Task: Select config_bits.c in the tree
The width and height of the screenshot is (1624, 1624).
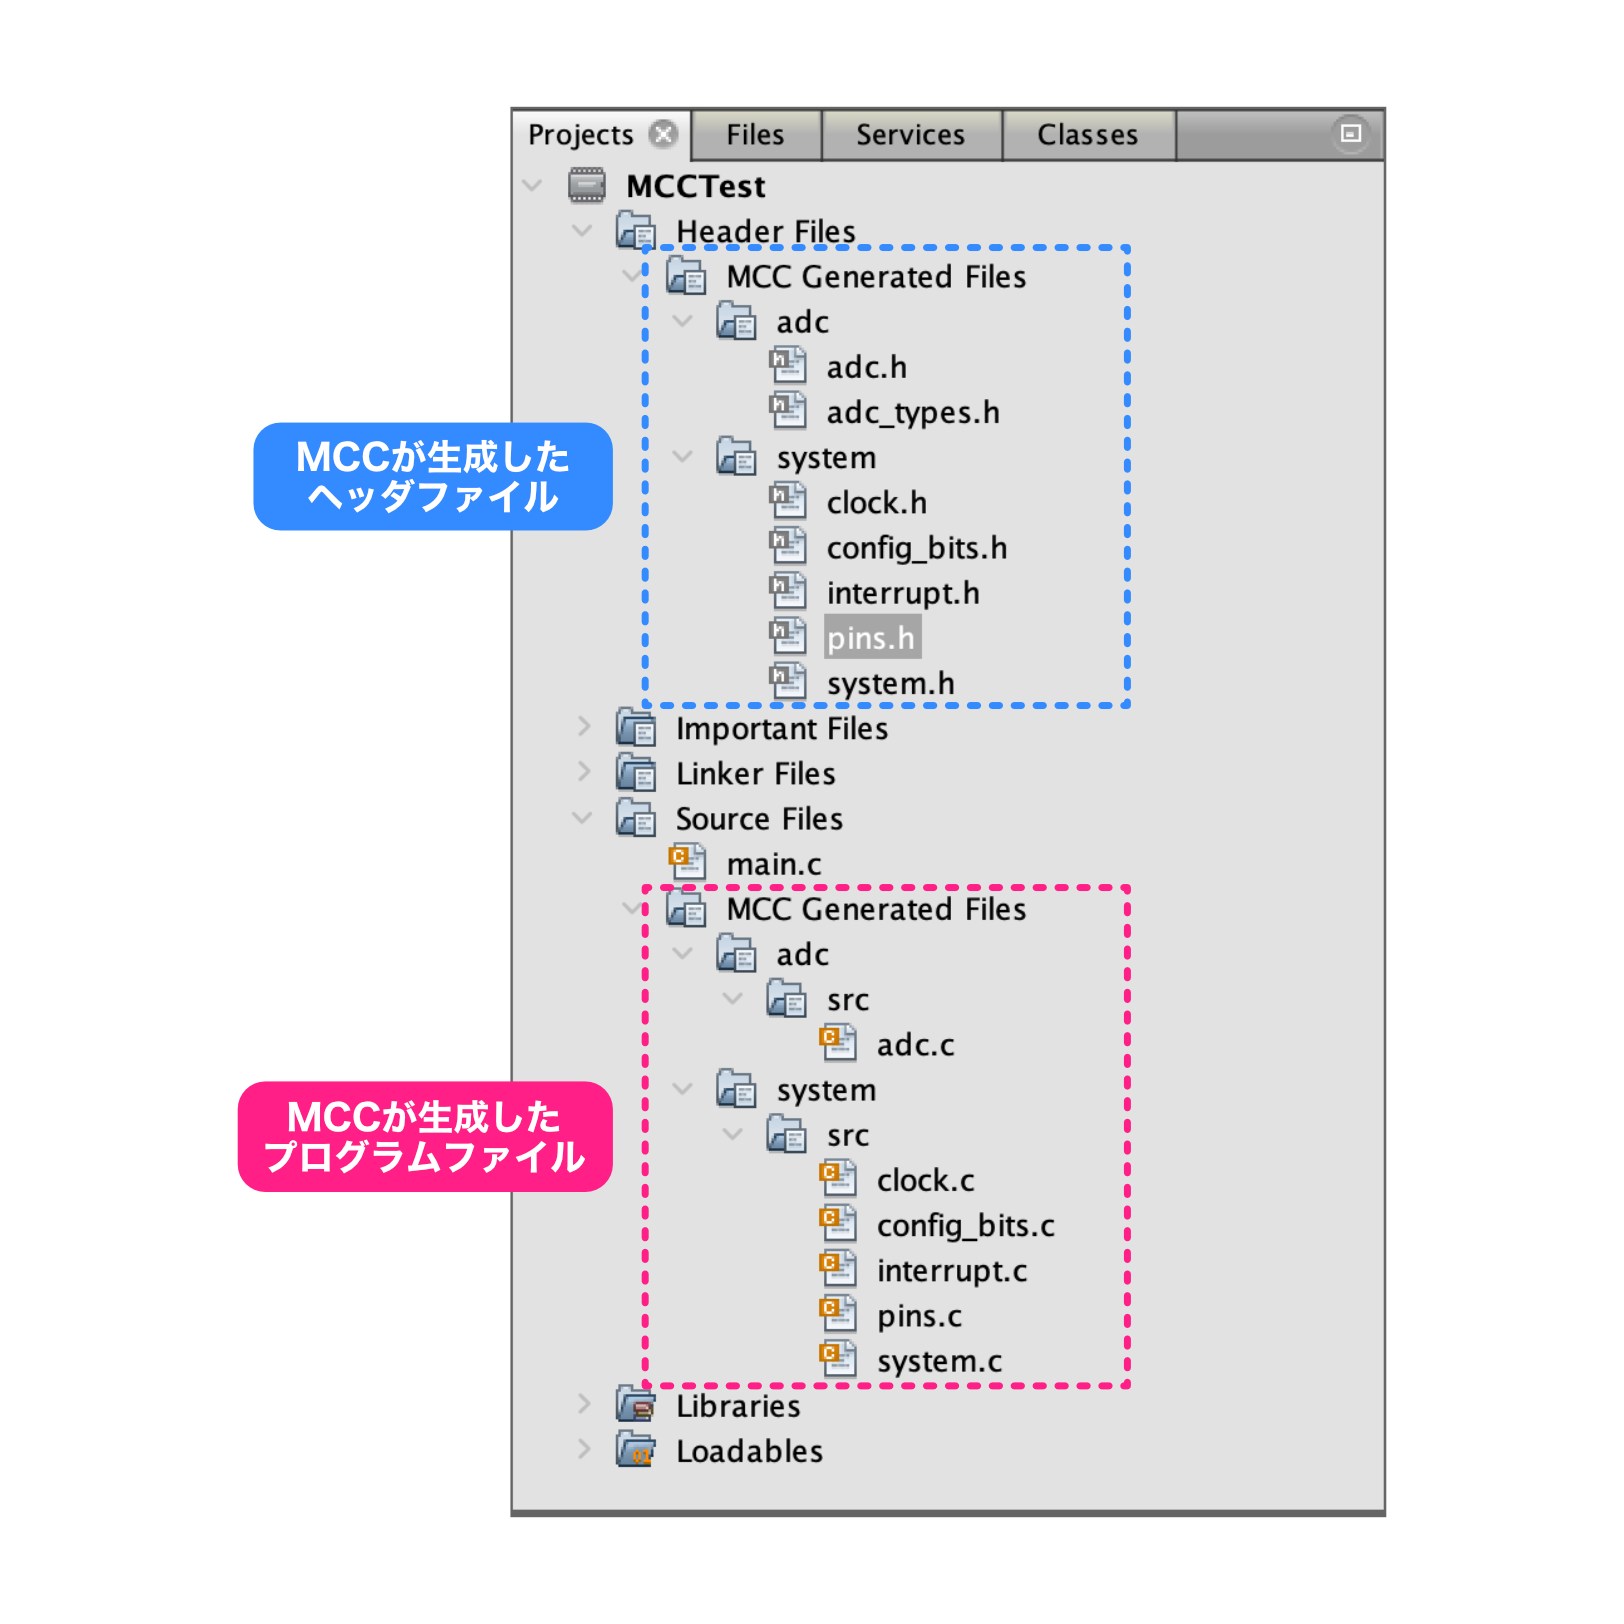Action: 966,1226
